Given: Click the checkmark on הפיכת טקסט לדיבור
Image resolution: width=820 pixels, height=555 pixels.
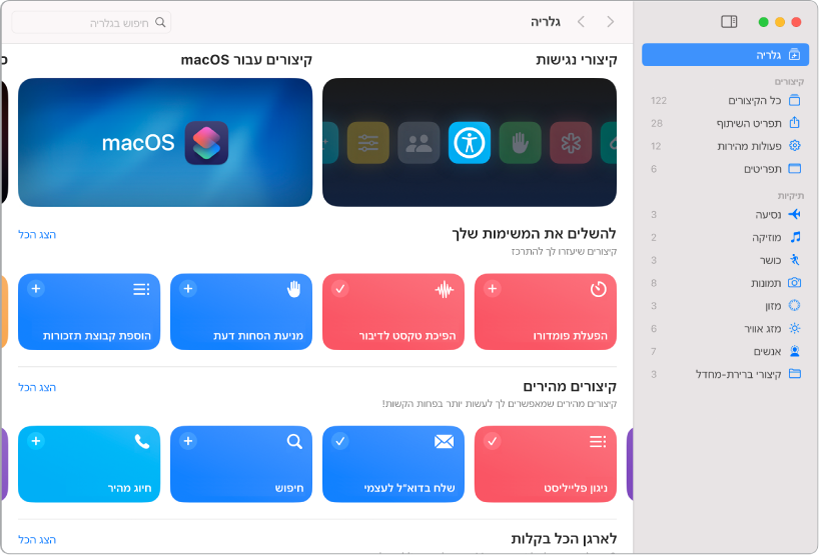Looking at the screenshot, I should [340, 288].
